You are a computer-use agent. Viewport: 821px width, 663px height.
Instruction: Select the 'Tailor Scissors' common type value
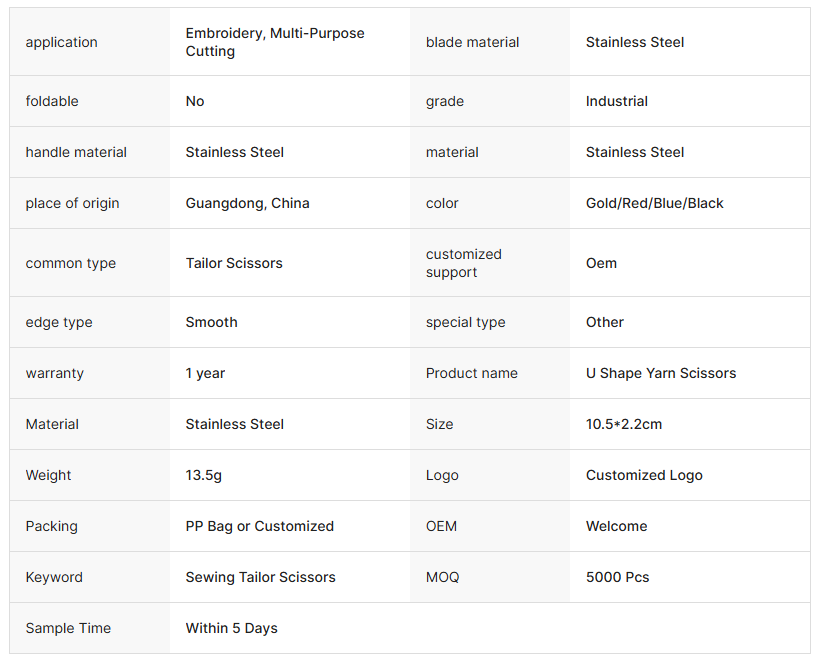coord(234,263)
